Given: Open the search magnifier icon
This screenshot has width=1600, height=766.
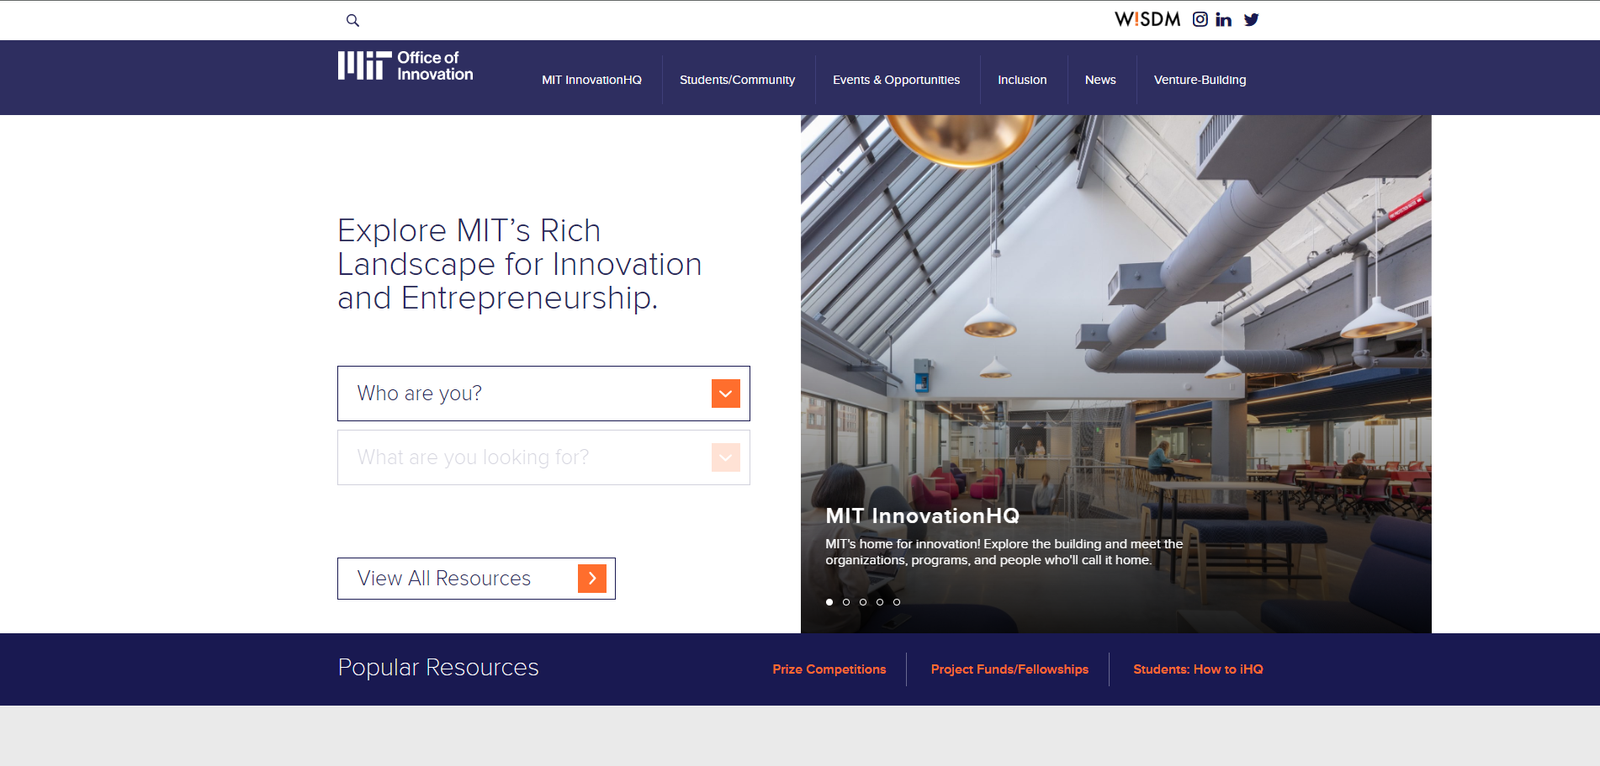Looking at the screenshot, I should click(x=352, y=20).
